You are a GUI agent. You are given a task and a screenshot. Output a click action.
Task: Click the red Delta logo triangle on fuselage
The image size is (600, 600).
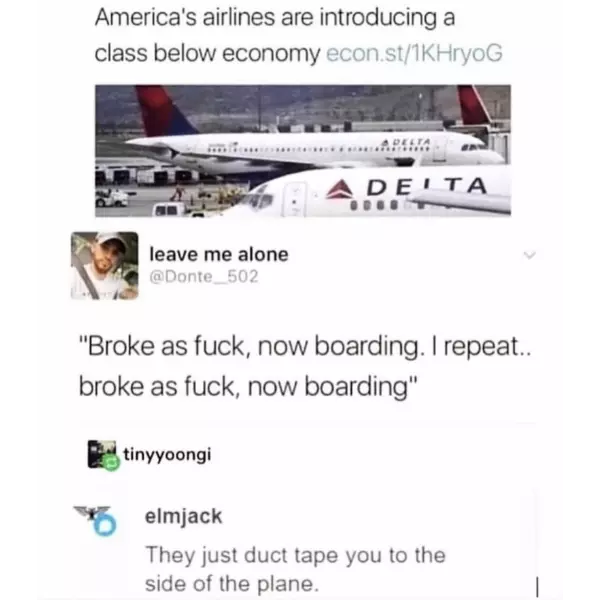pyautogui.click(x=339, y=189)
